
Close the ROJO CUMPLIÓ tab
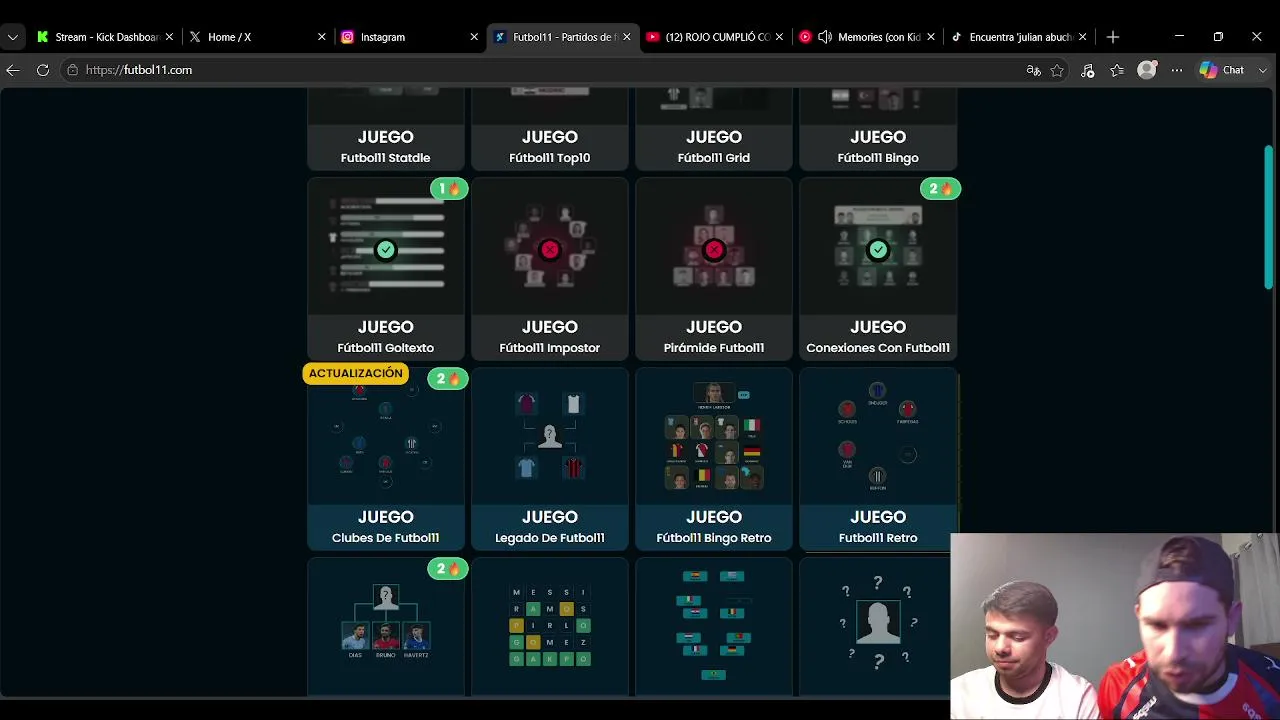[779, 37]
